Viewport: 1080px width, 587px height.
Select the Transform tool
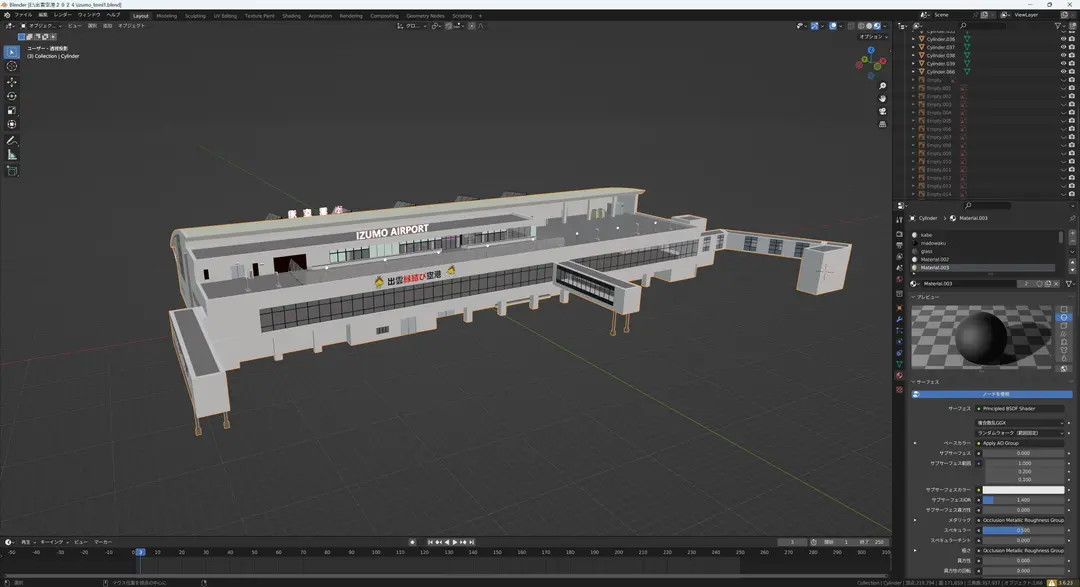(12, 125)
